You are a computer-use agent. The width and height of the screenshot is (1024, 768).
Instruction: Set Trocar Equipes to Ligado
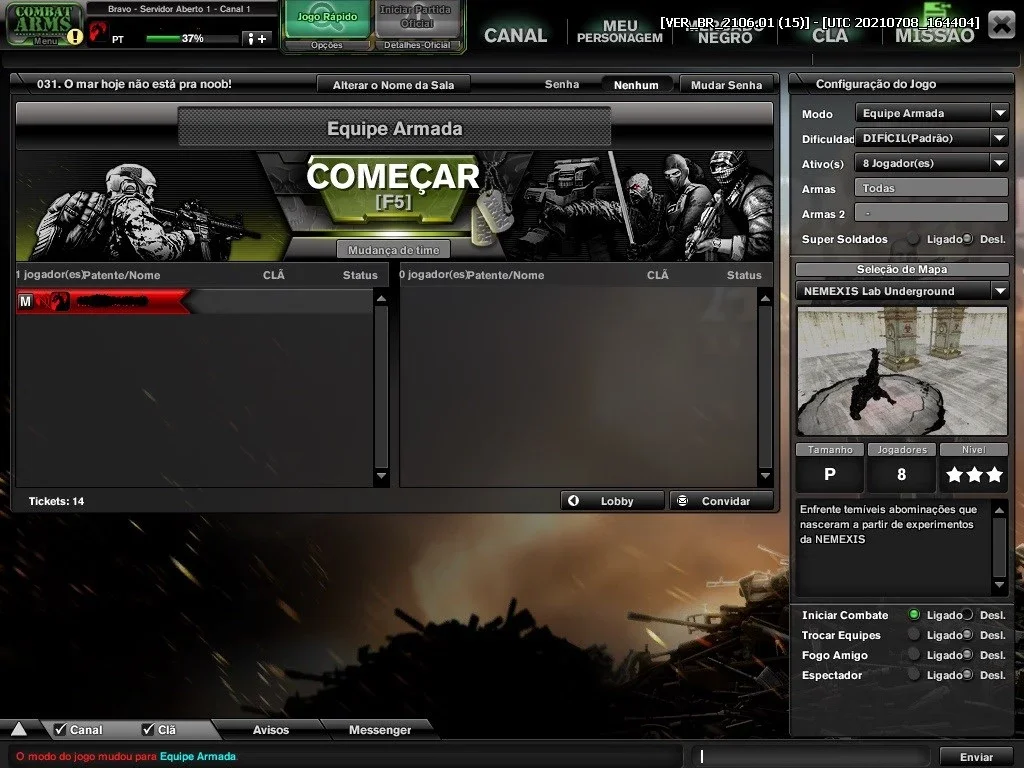914,635
